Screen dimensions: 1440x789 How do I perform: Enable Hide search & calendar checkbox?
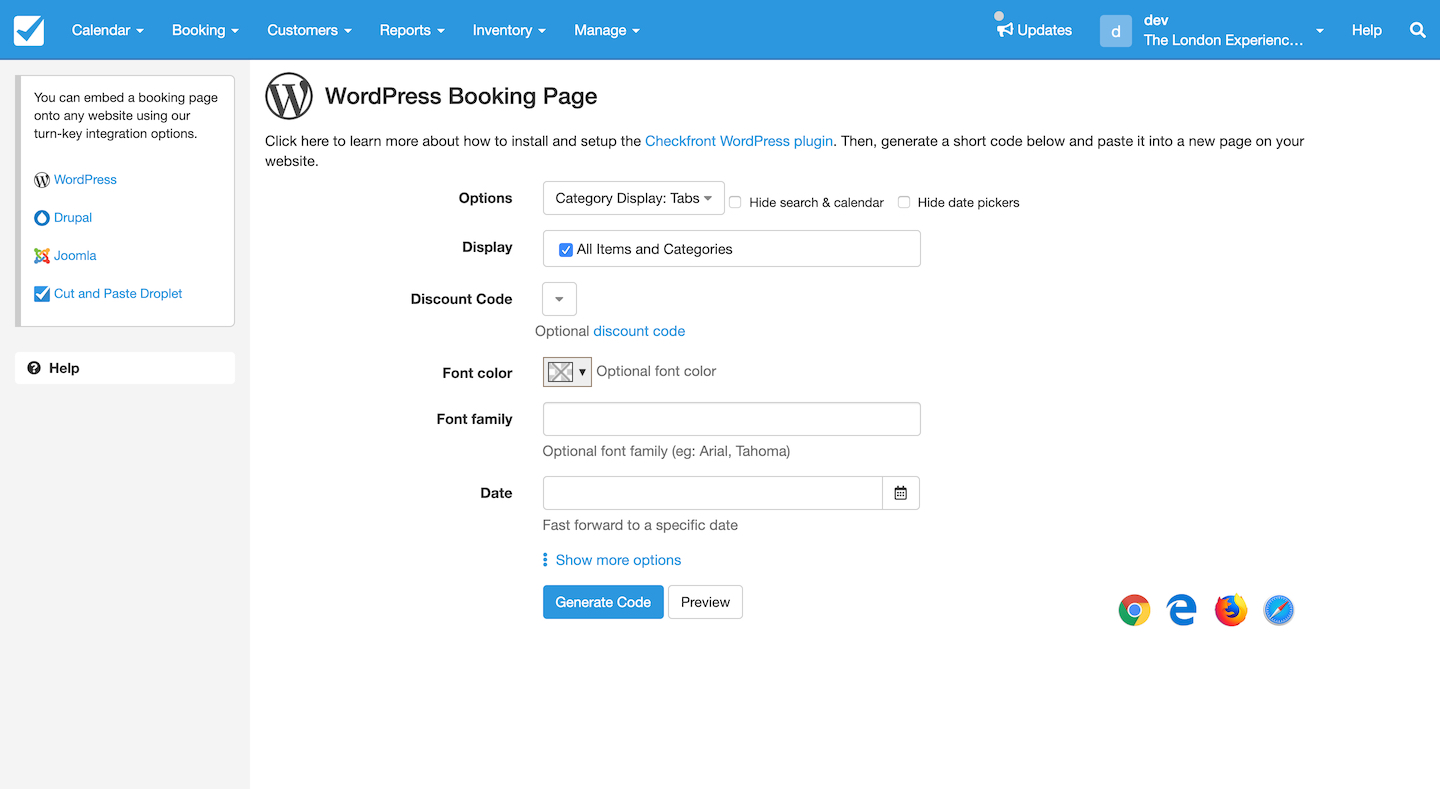click(x=735, y=202)
